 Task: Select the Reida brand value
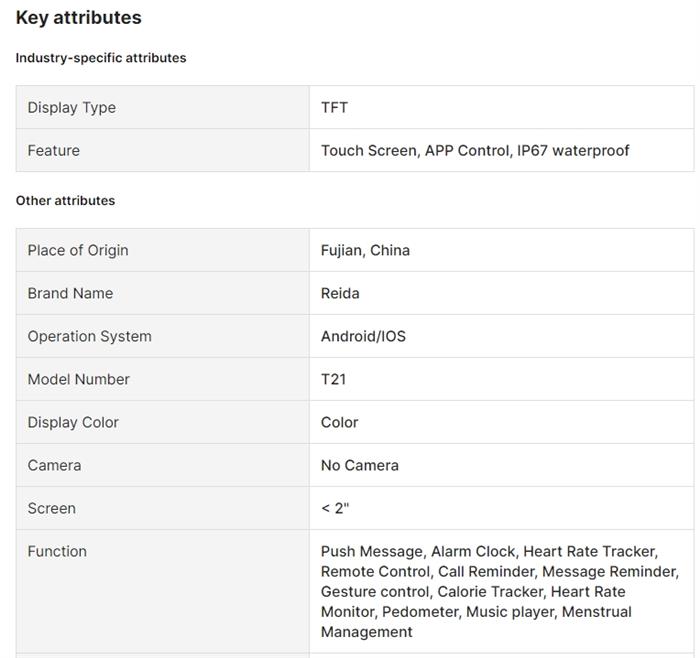click(340, 294)
